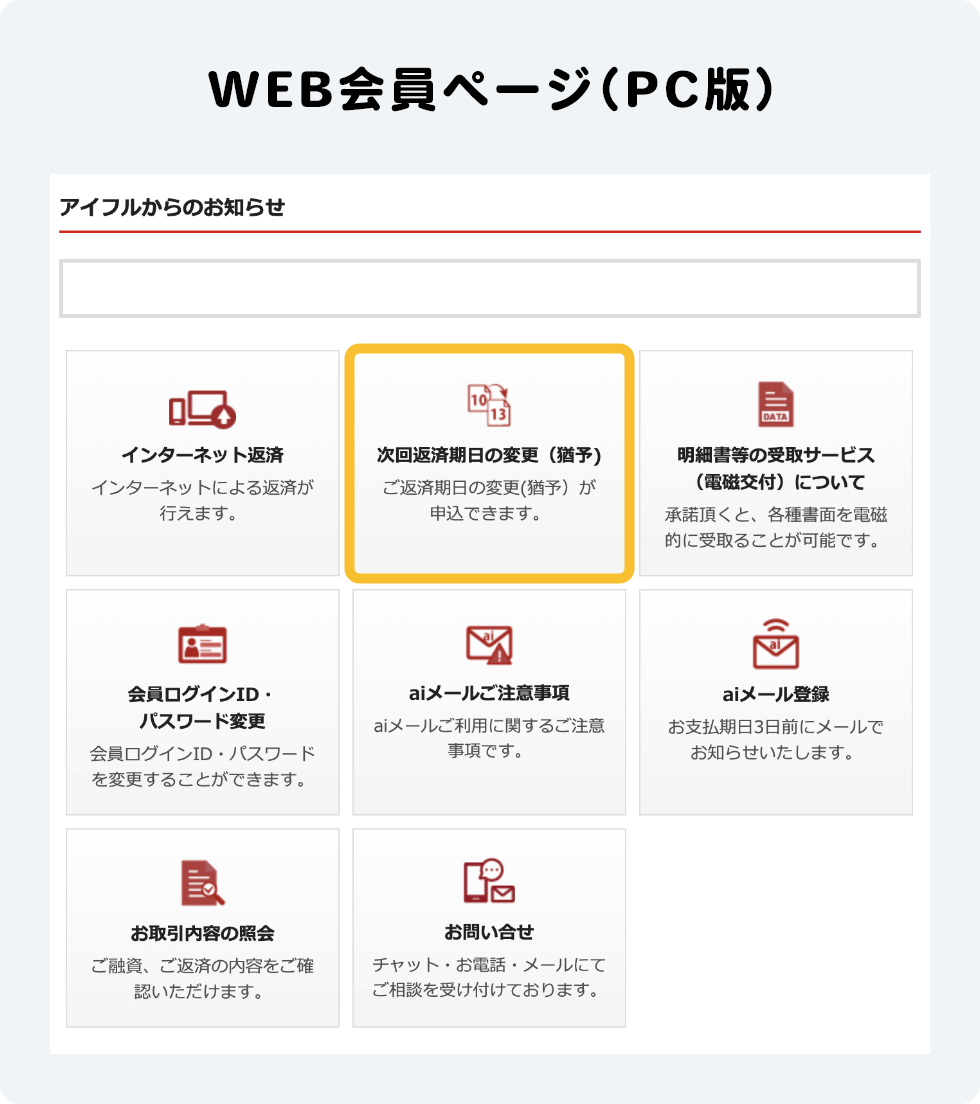
Task: Click the お問い合せ phone and mail icon
Action: click(x=489, y=881)
